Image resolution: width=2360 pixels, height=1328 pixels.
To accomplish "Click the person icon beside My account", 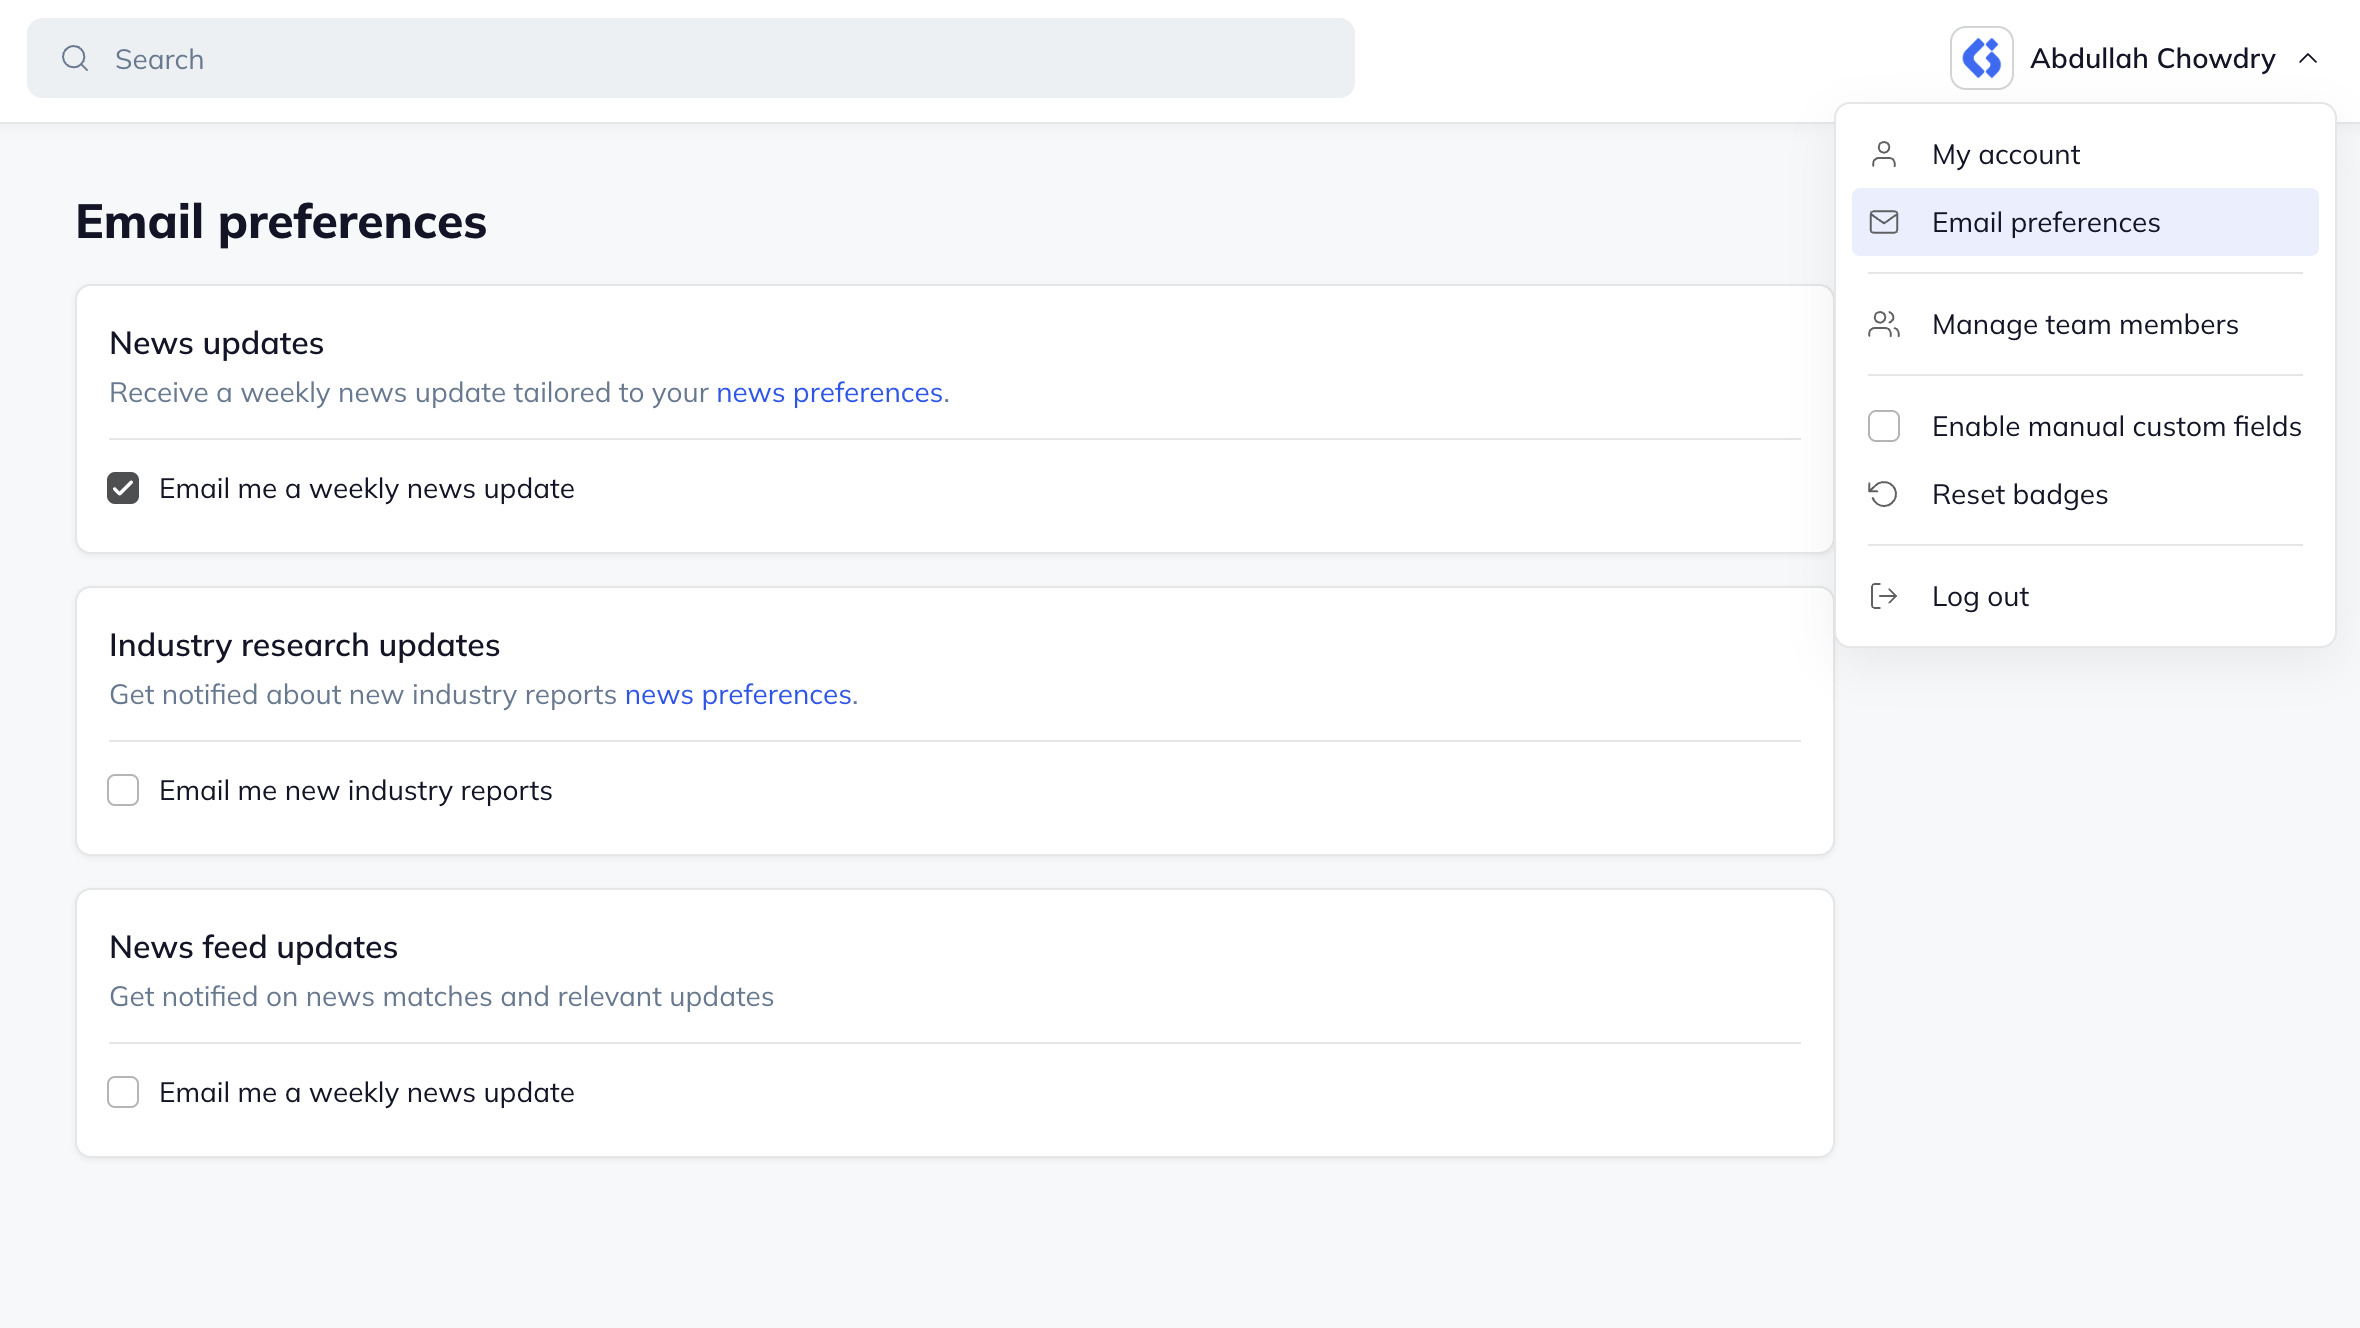I will click(x=1884, y=154).
